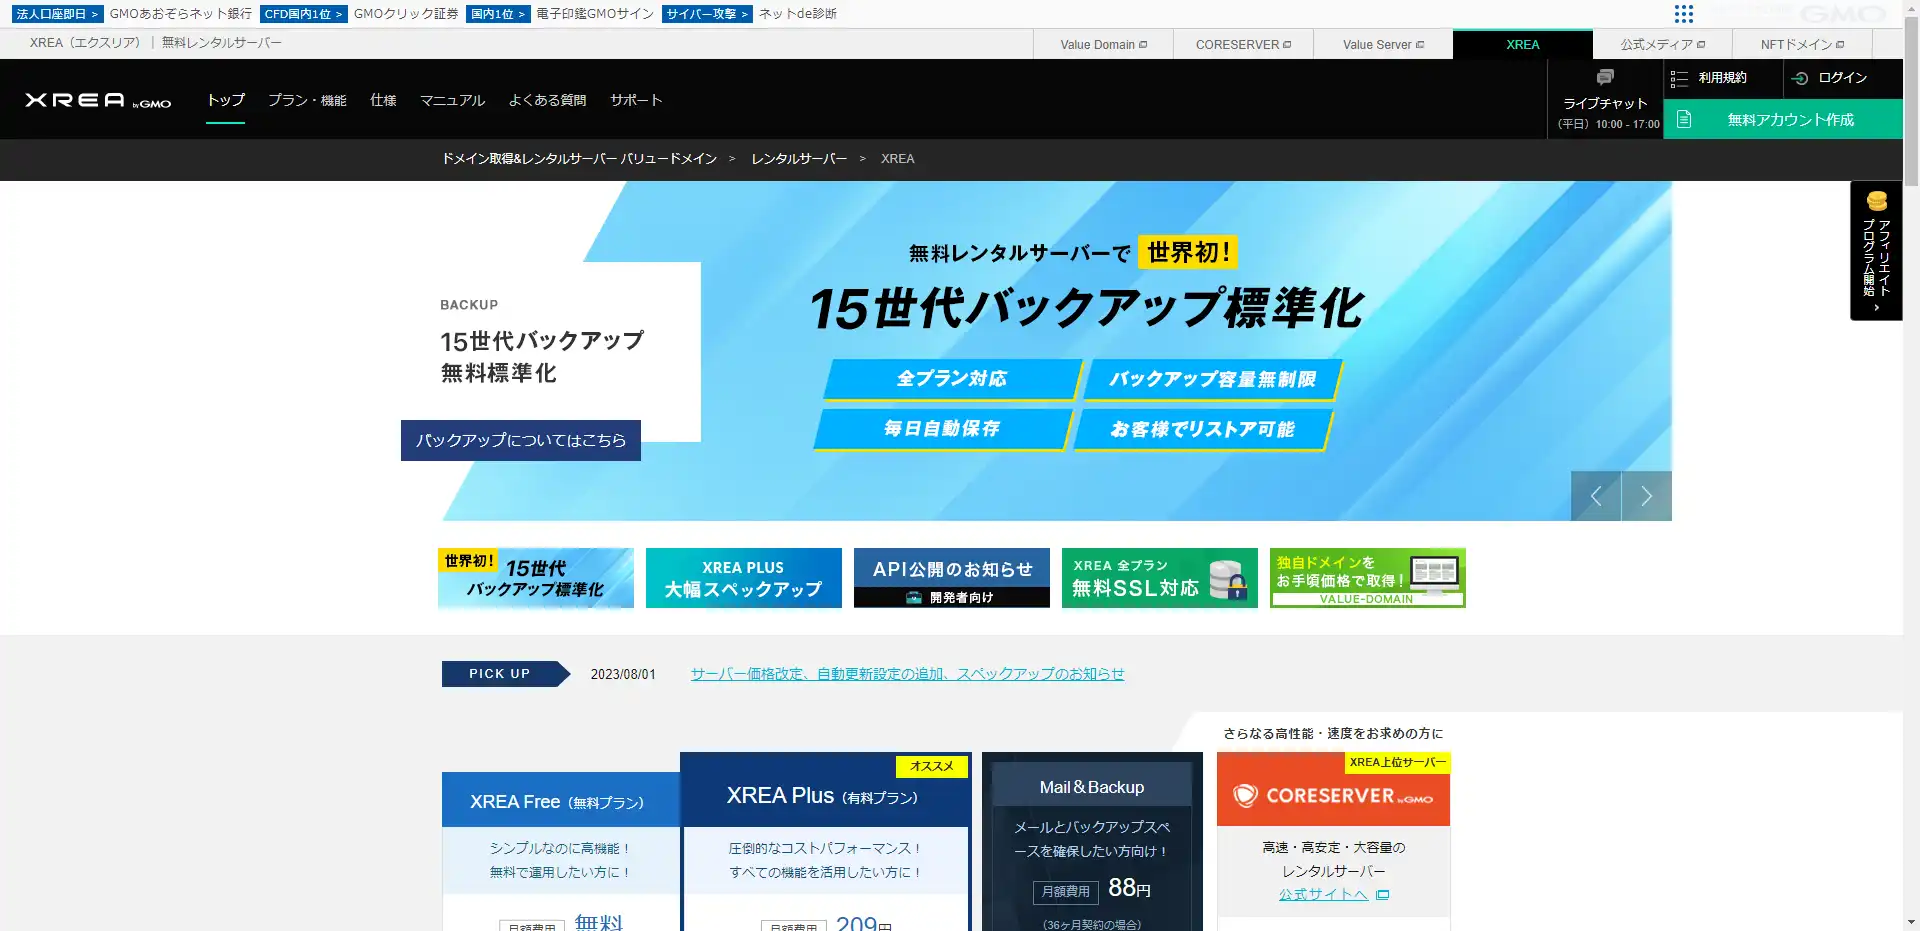Click the login arrow icon

[x=1800, y=78]
